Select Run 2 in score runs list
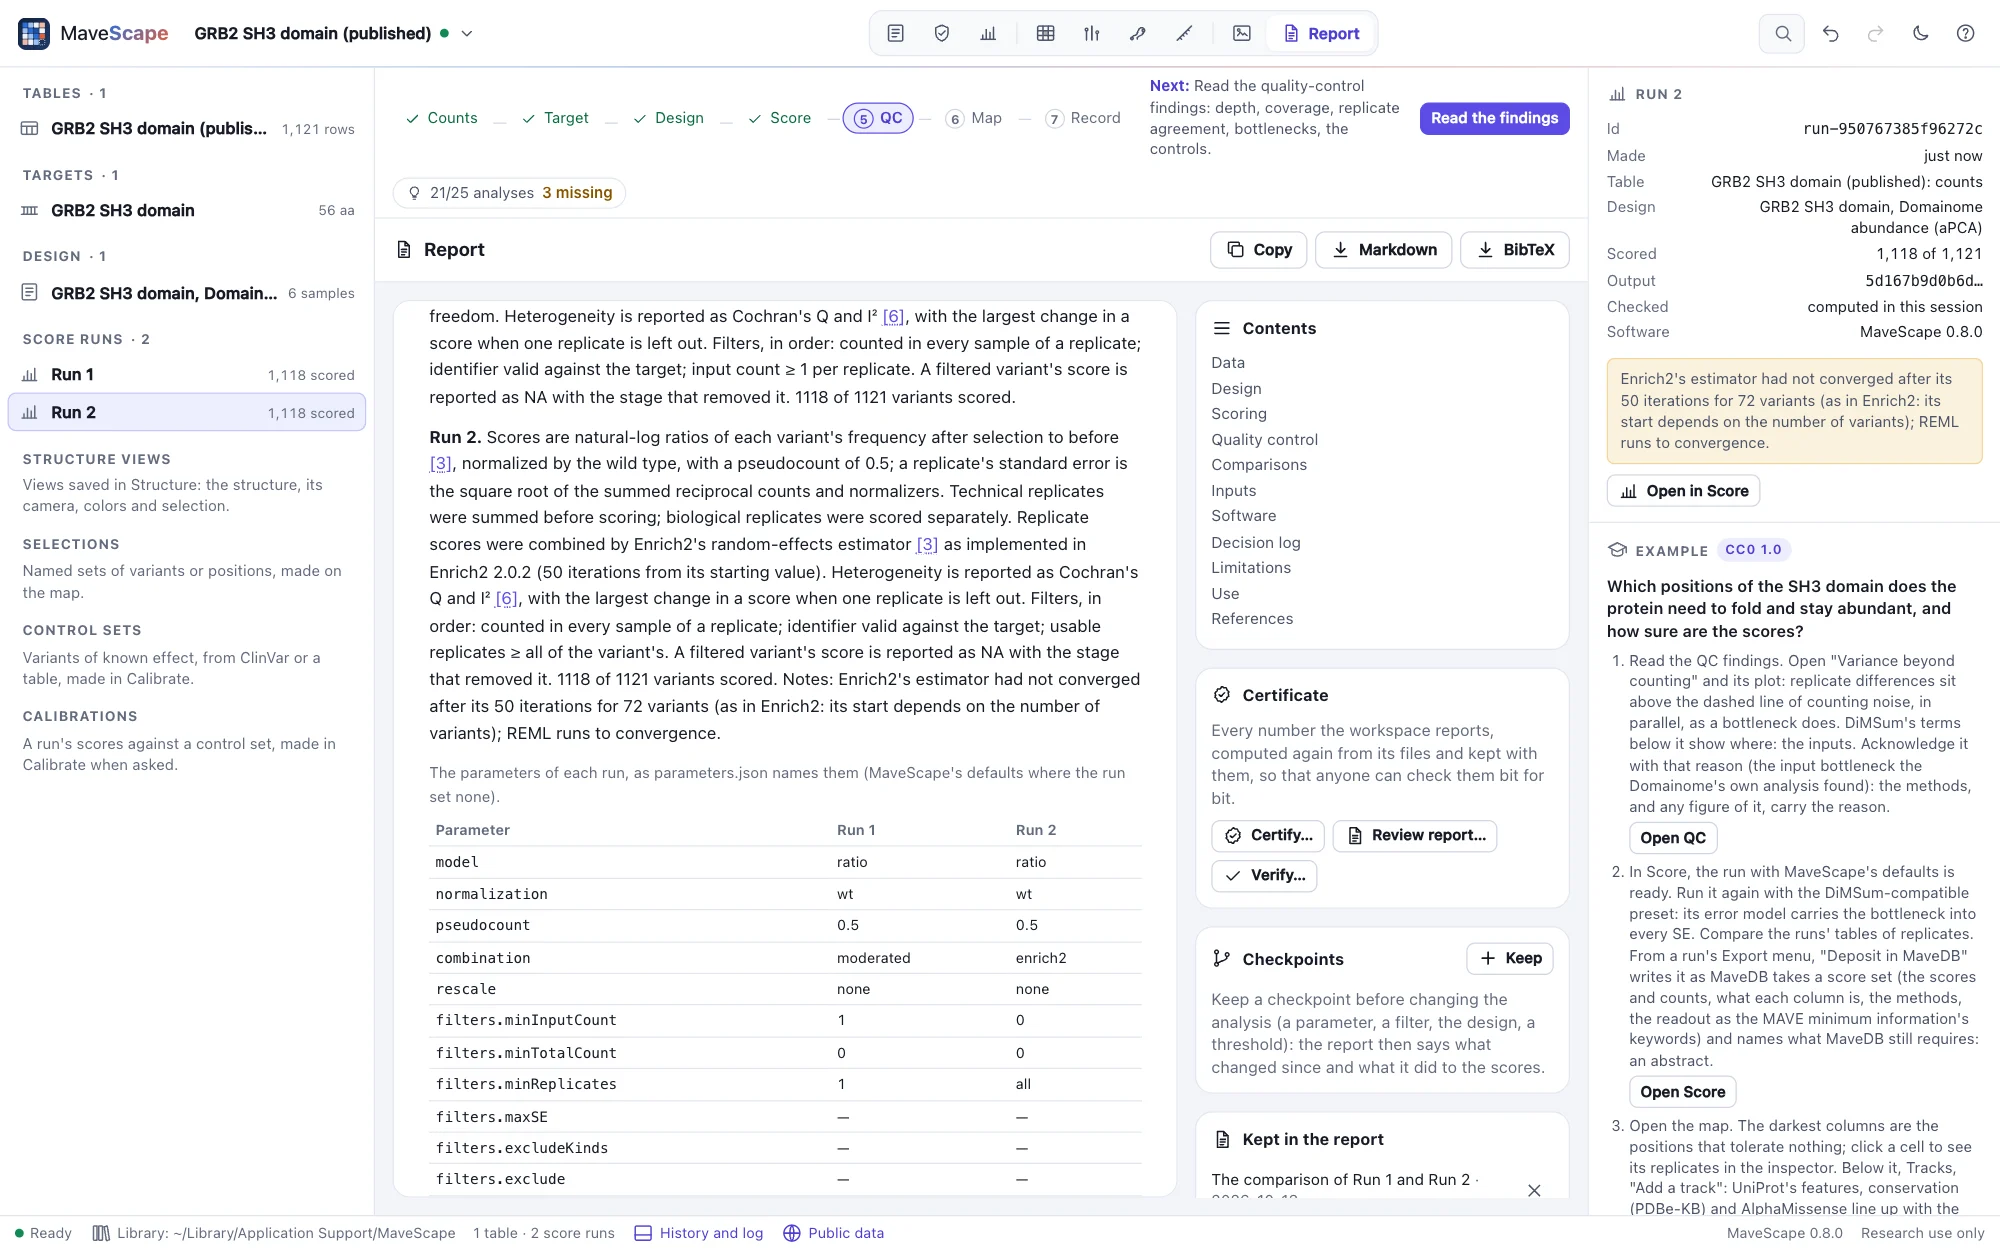The image size is (2000, 1250). coord(187,412)
